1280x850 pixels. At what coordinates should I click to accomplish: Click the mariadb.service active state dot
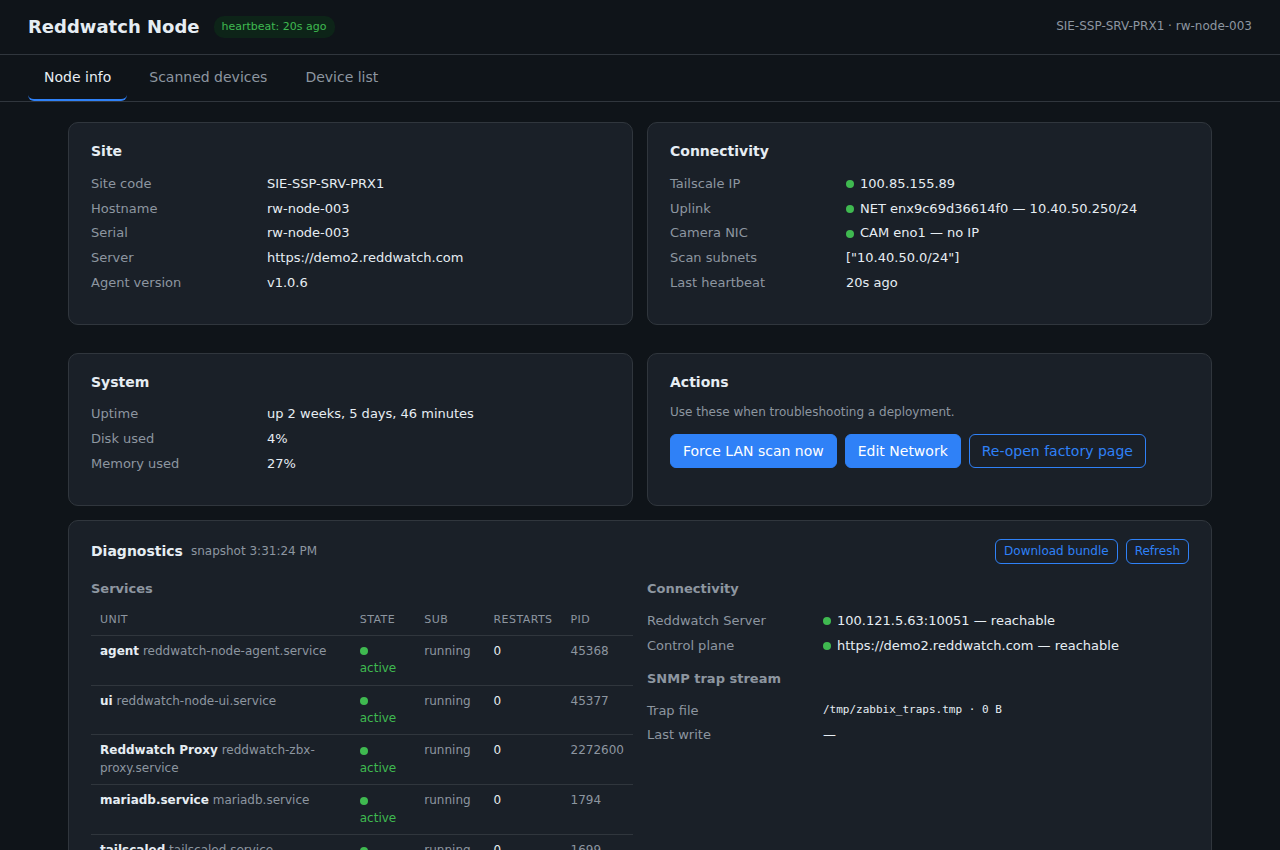coord(364,800)
